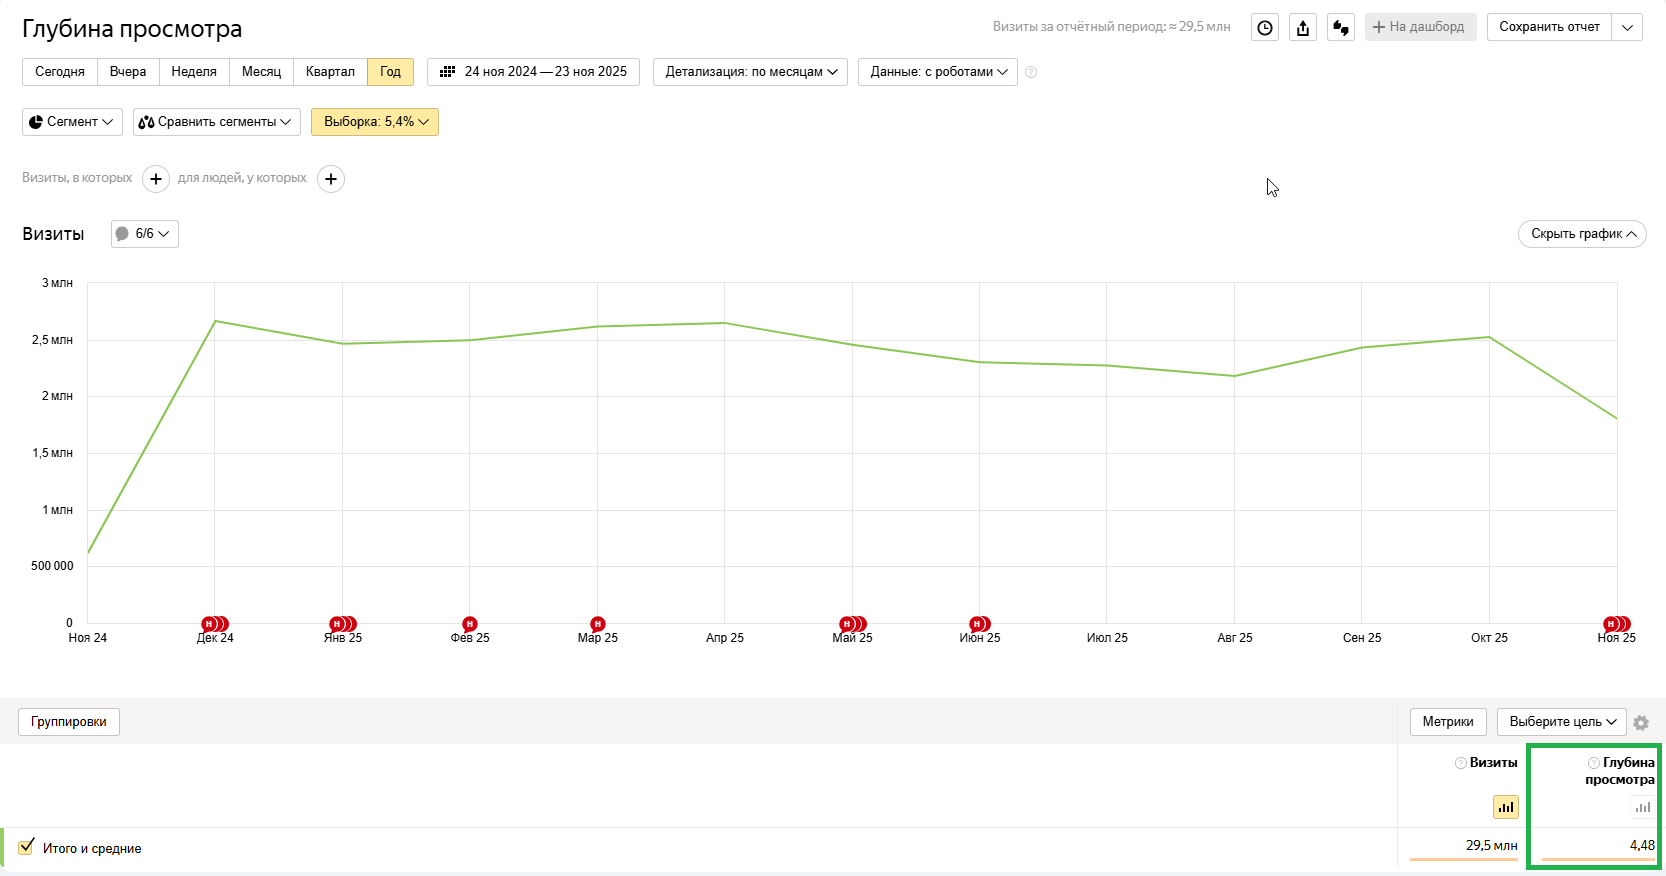The image size is (1666, 876).
Task: Click the Сен 25 axis label
Action: click(x=1362, y=638)
